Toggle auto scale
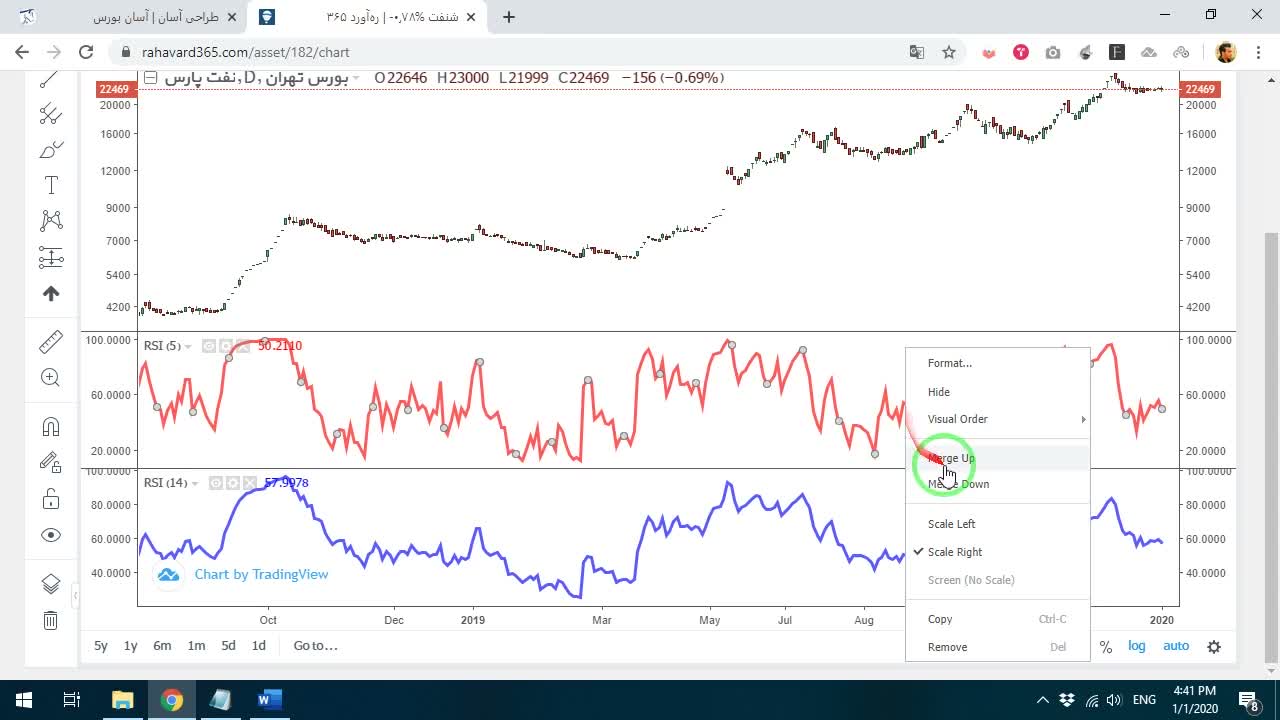The image size is (1280, 720). [1176, 646]
